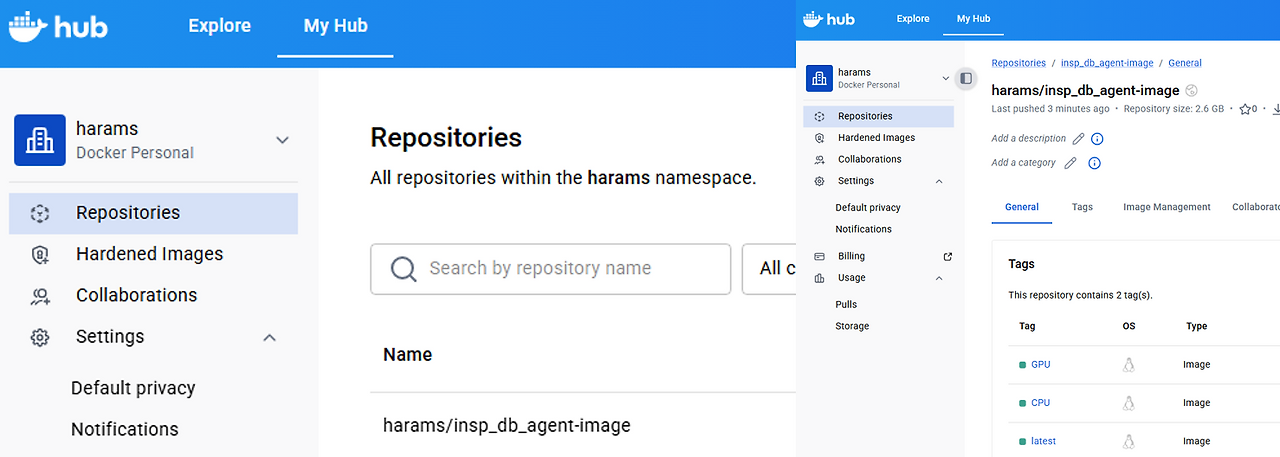Image resolution: width=1280 pixels, height=457 pixels.
Task: Click Search by repository name field
Action: click(551, 269)
